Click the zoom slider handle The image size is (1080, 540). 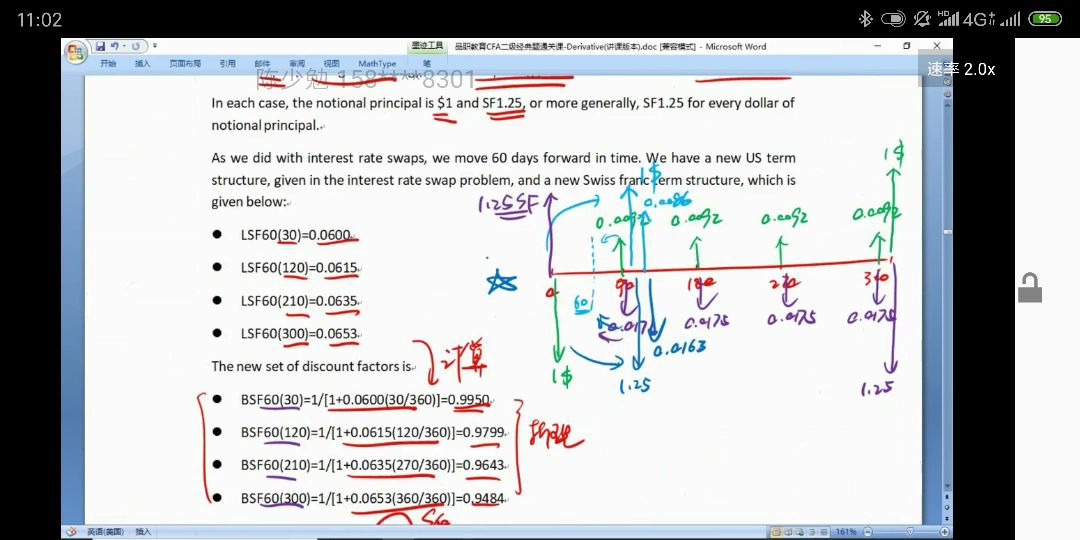point(910,532)
